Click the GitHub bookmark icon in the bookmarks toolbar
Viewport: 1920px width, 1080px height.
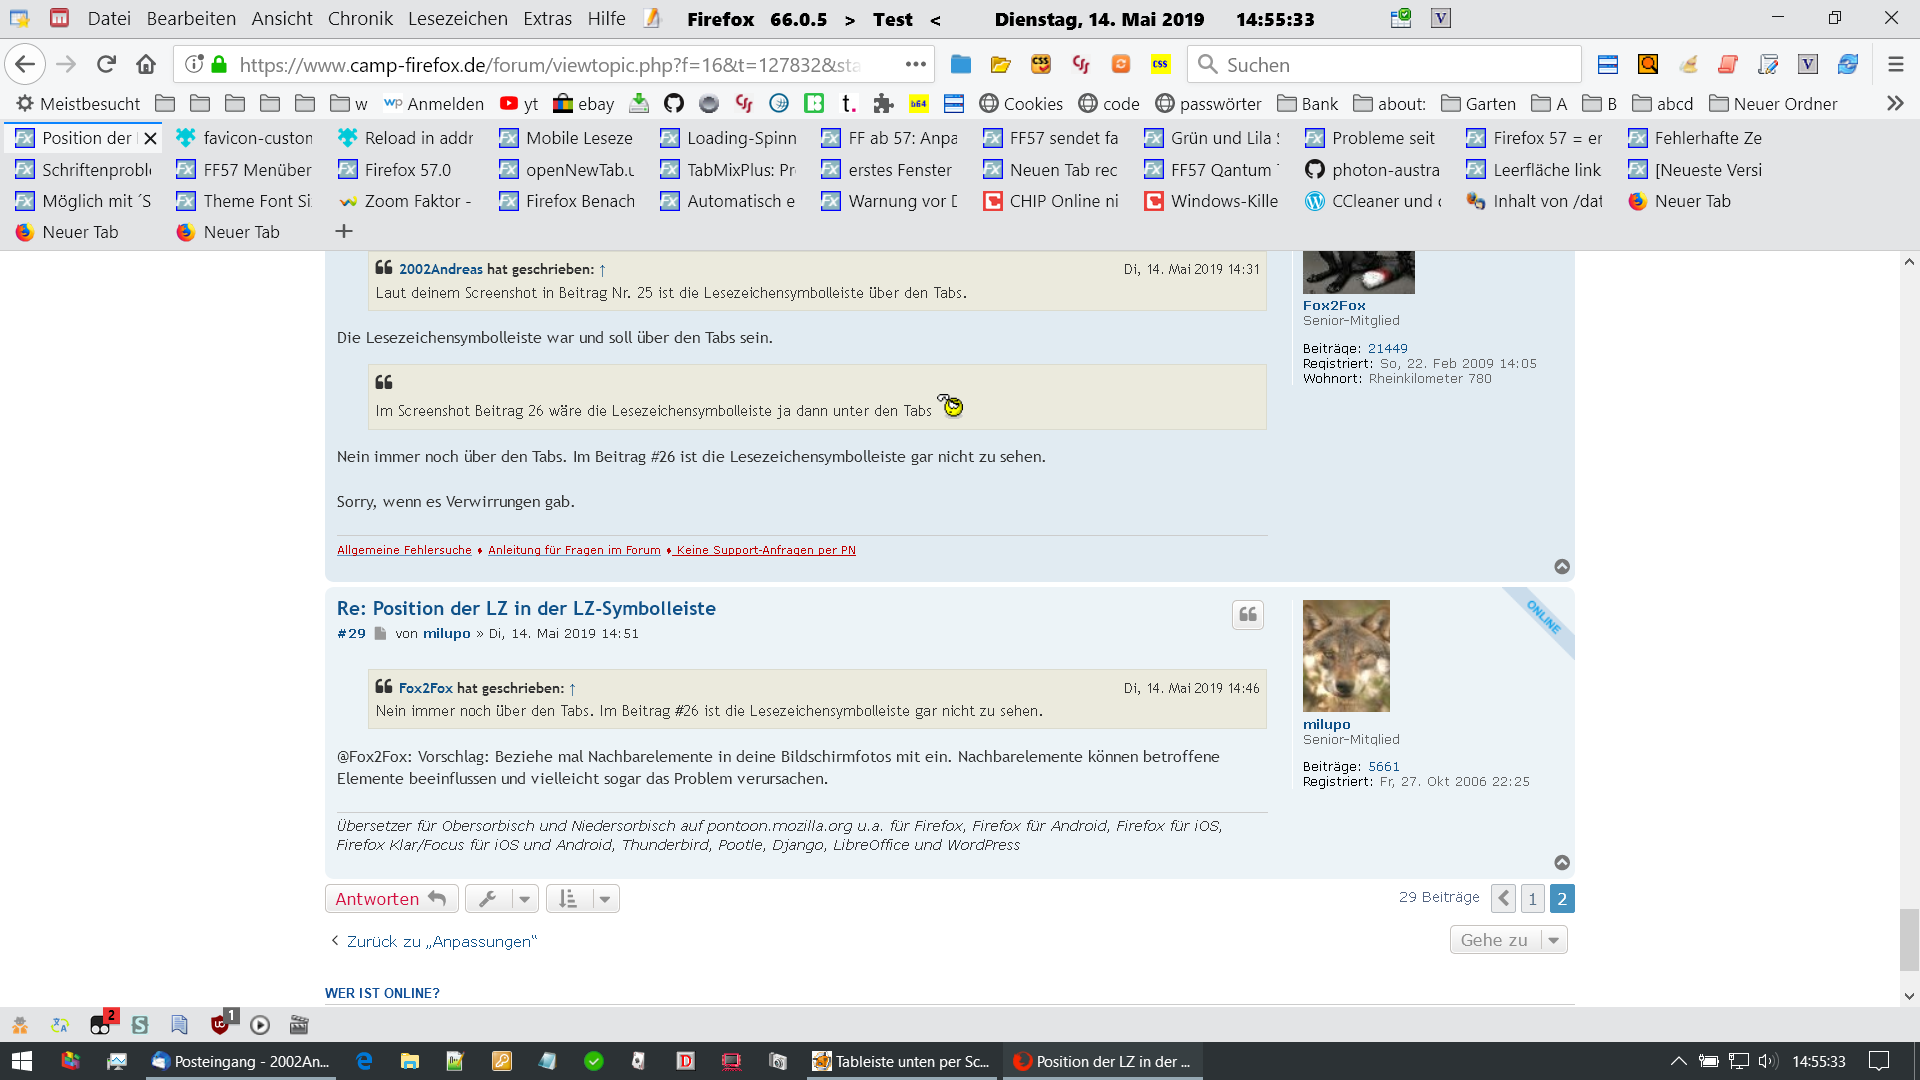click(674, 104)
